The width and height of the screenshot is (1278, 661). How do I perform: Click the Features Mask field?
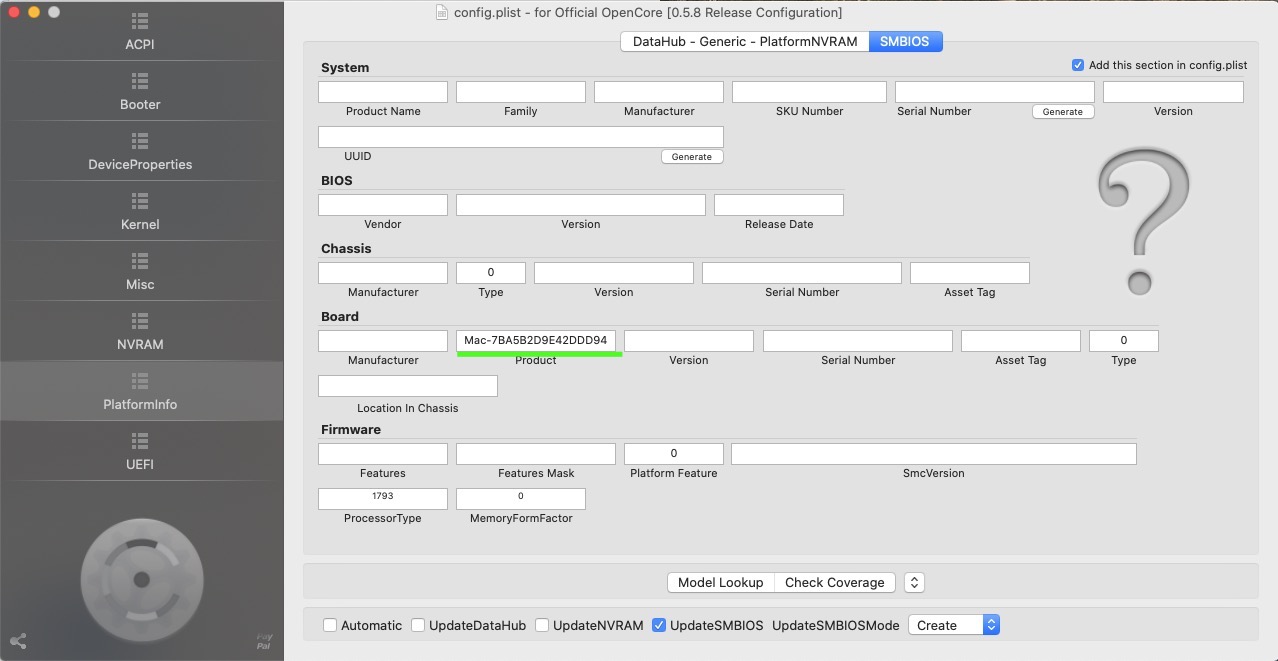536,454
